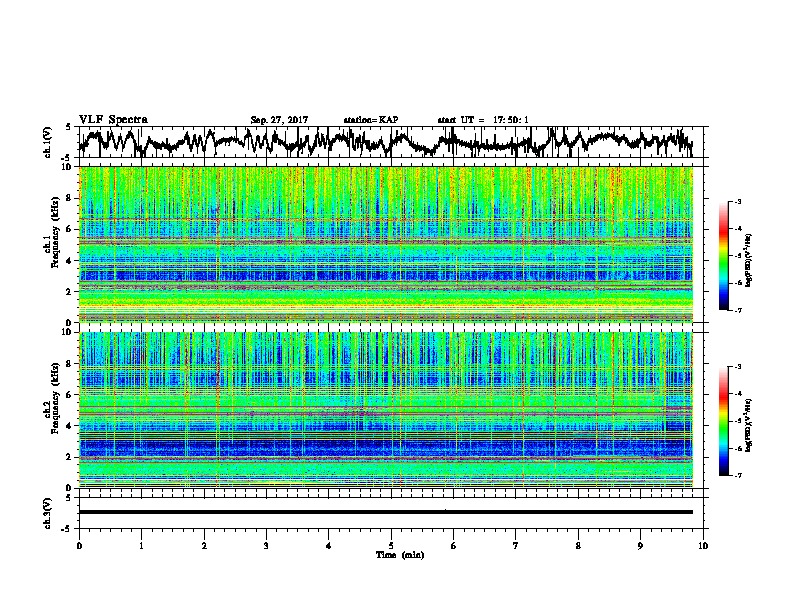Click the "9" tick on the time axis
The width and height of the screenshot is (792, 612).
[640, 546]
